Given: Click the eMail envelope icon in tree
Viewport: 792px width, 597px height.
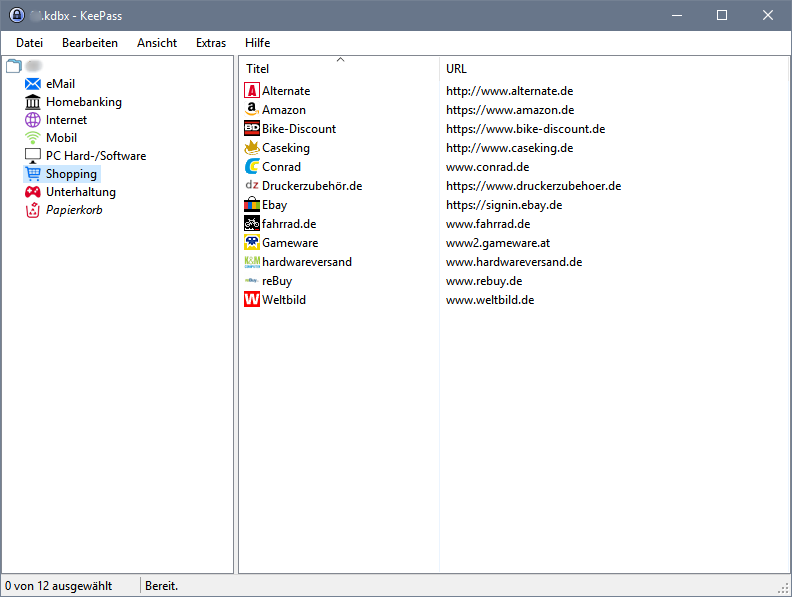Looking at the screenshot, I should pyautogui.click(x=33, y=84).
